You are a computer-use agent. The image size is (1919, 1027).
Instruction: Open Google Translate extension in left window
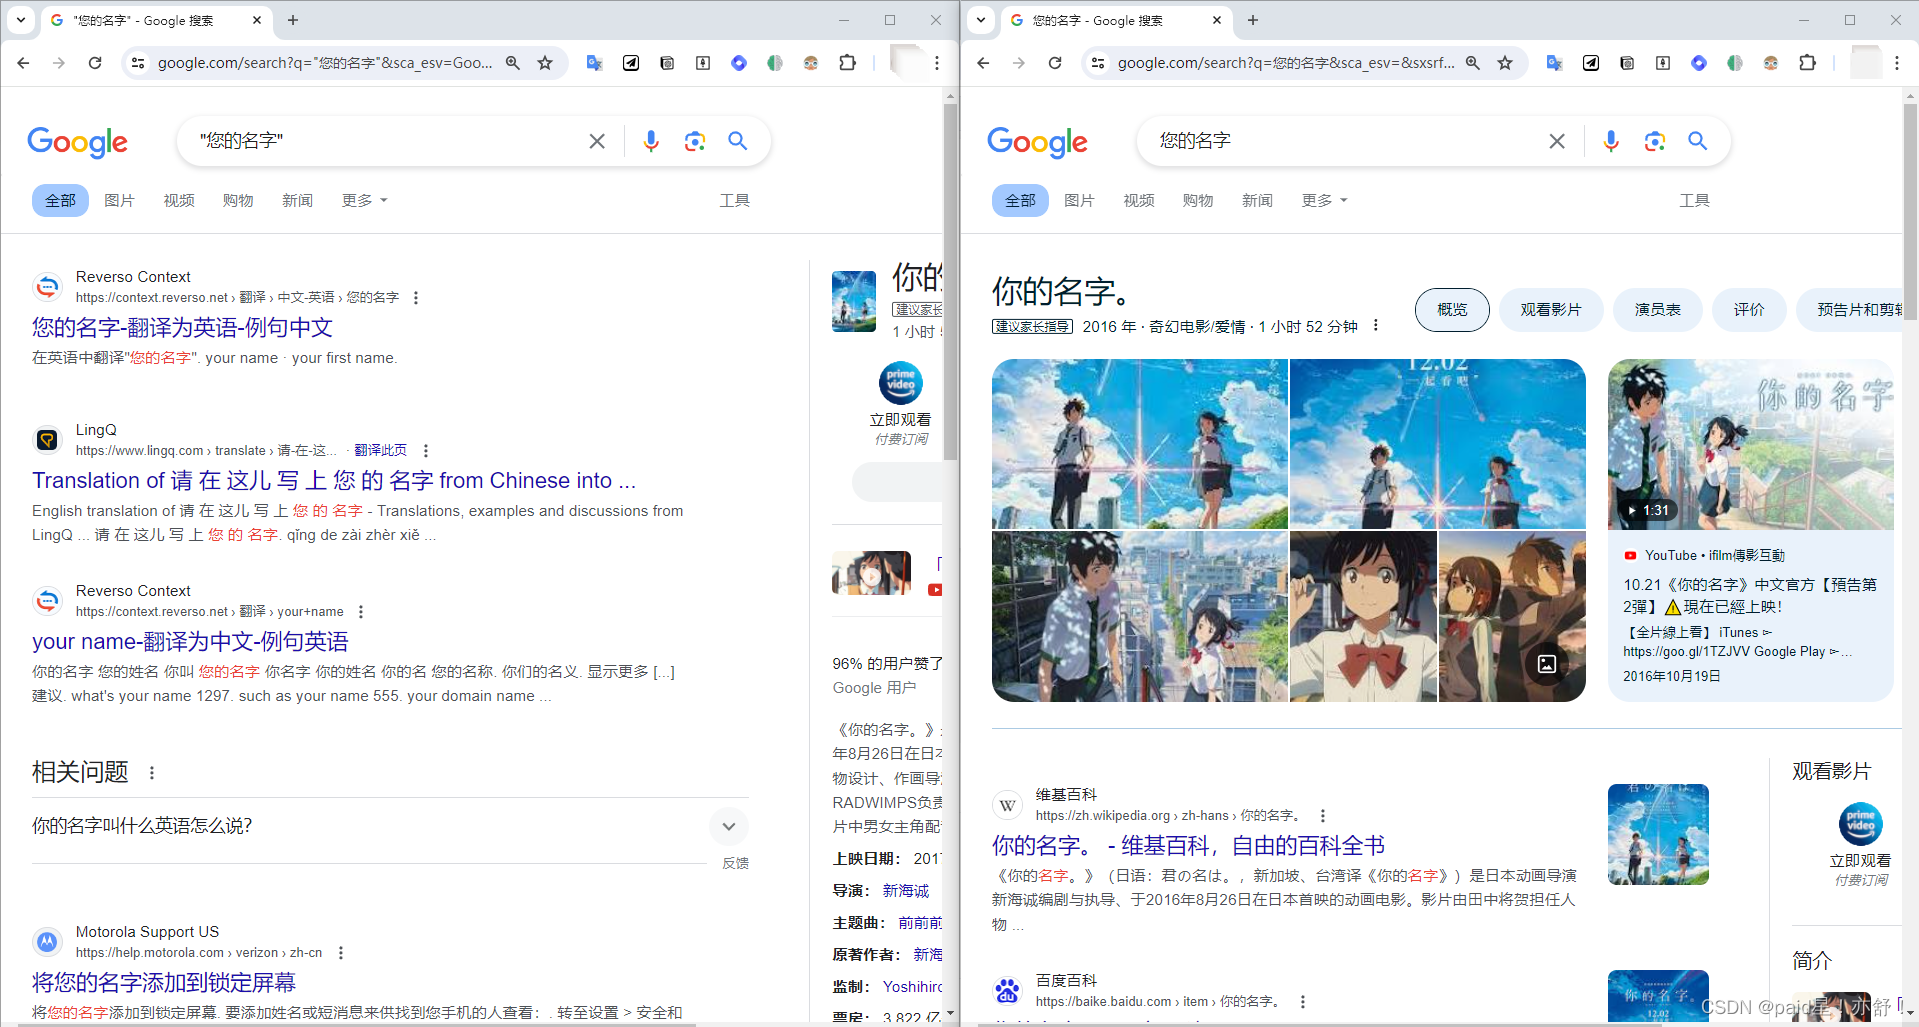595,63
